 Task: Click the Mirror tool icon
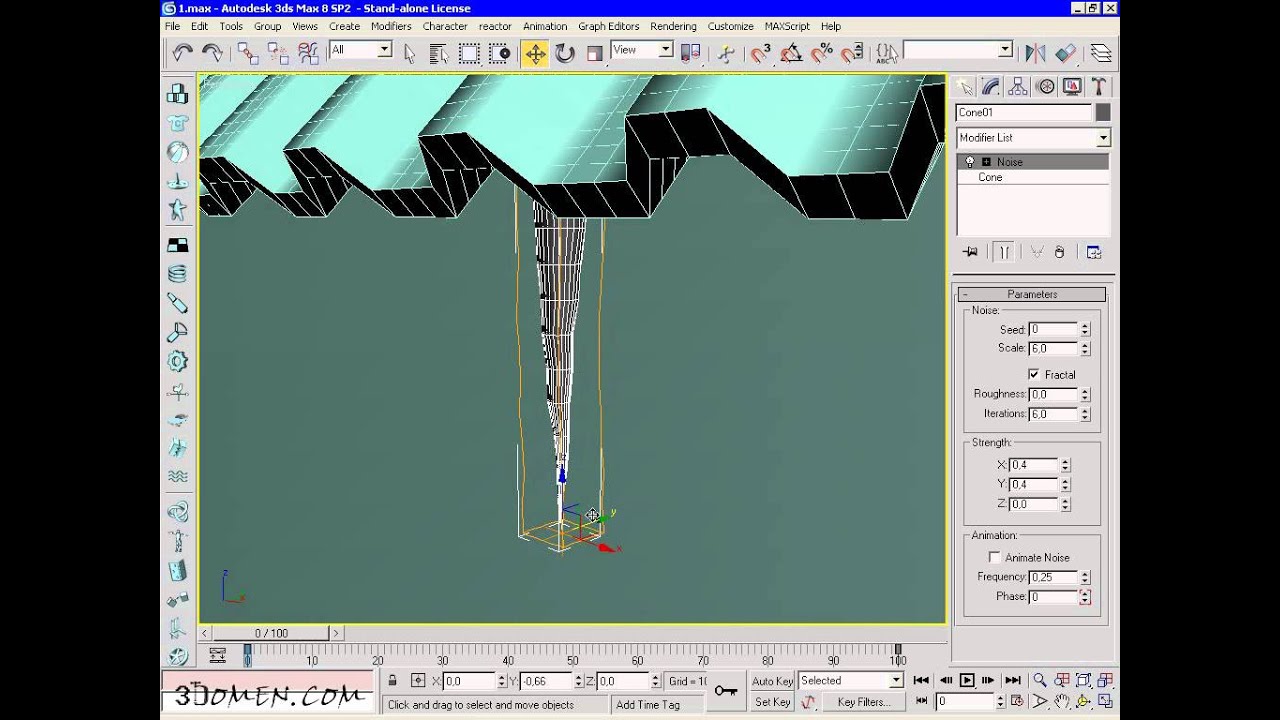click(x=1035, y=53)
